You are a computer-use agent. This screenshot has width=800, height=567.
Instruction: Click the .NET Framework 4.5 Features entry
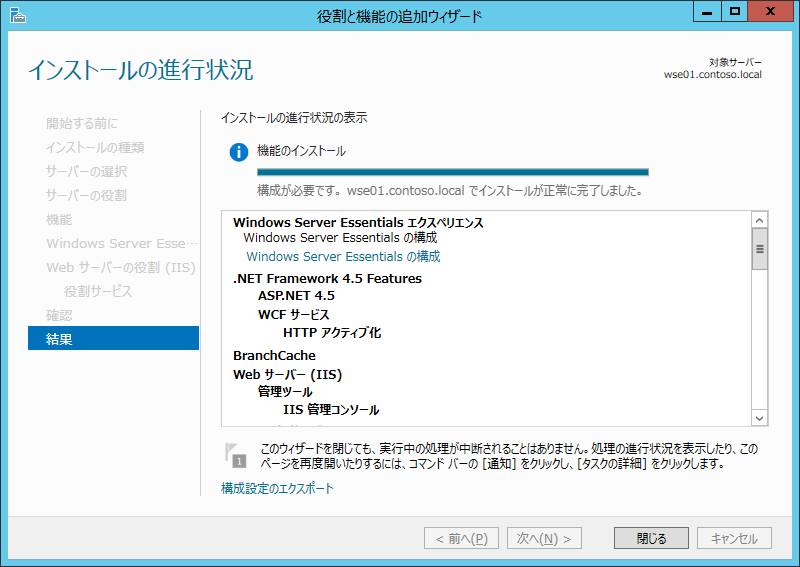(327, 279)
